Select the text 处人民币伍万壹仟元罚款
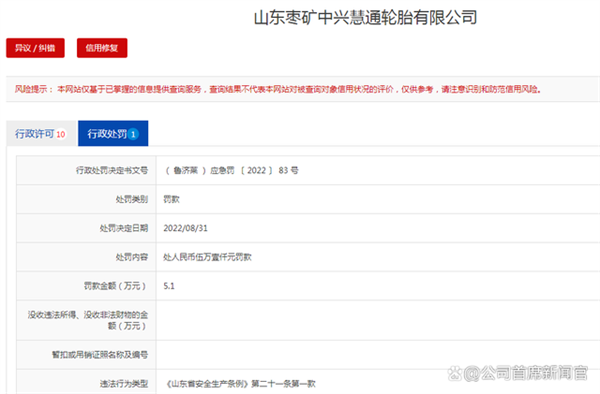This screenshot has height=394, width=600. (207, 257)
